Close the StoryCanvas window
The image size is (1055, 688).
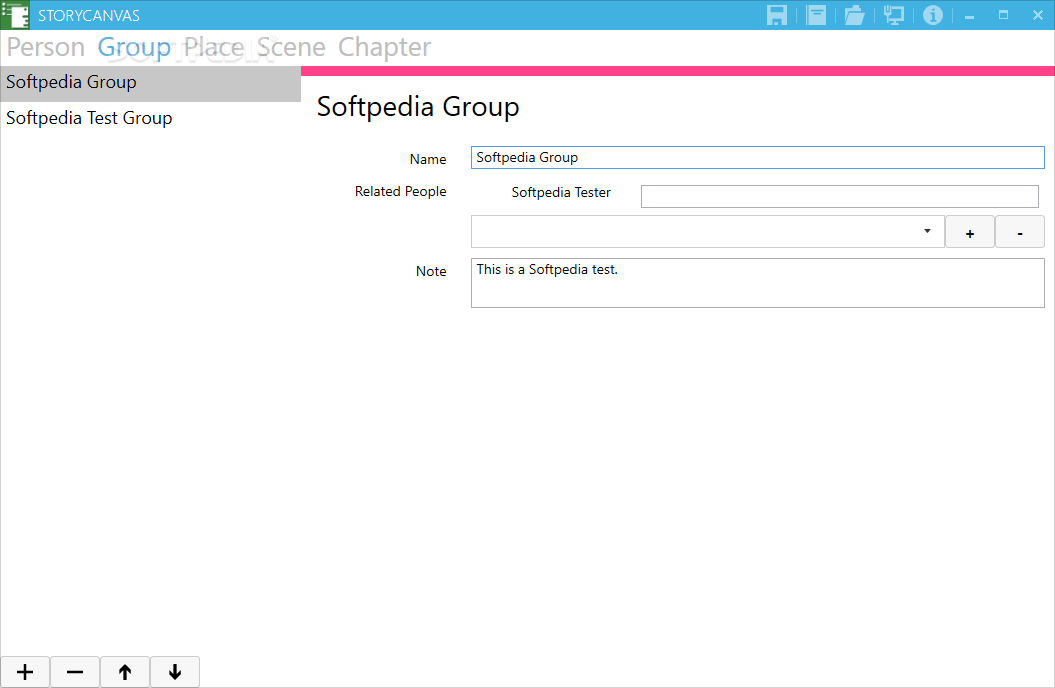1038,15
